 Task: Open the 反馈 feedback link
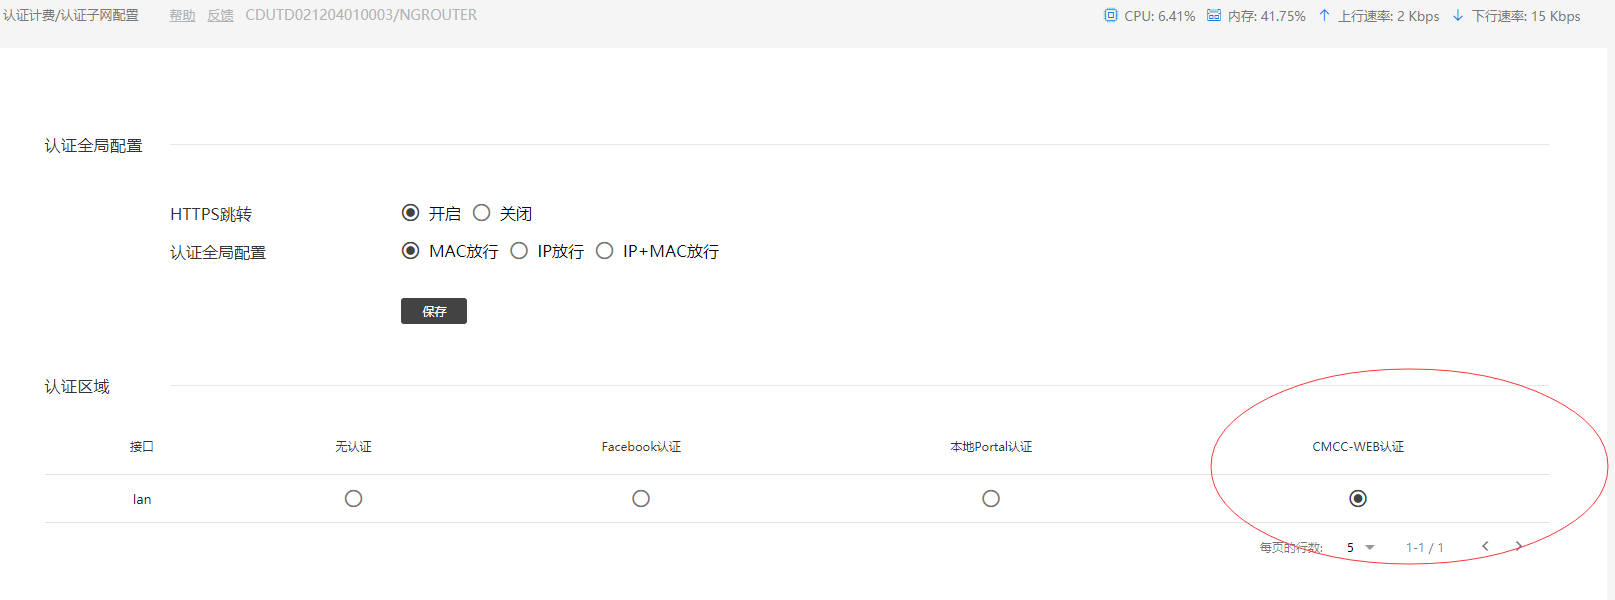click(x=220, y=16)
